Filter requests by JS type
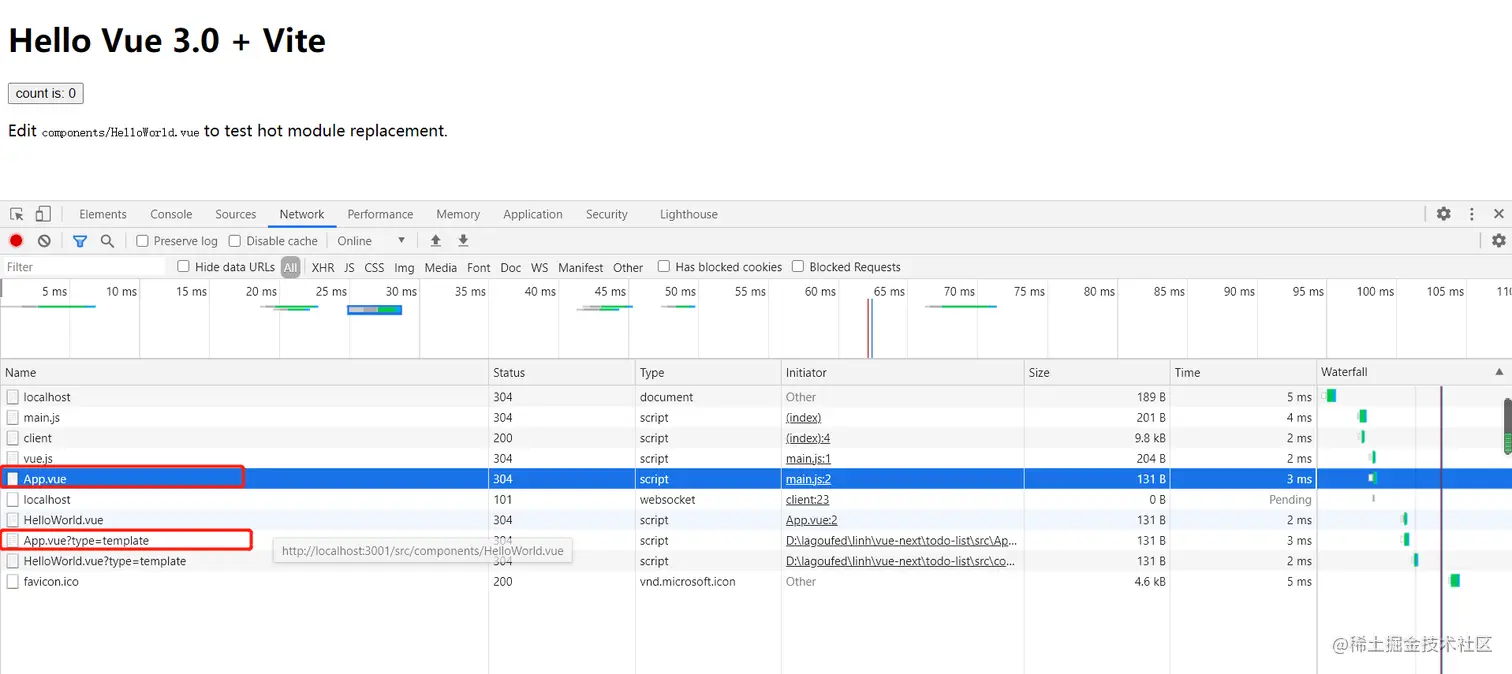 pos(349,267)
